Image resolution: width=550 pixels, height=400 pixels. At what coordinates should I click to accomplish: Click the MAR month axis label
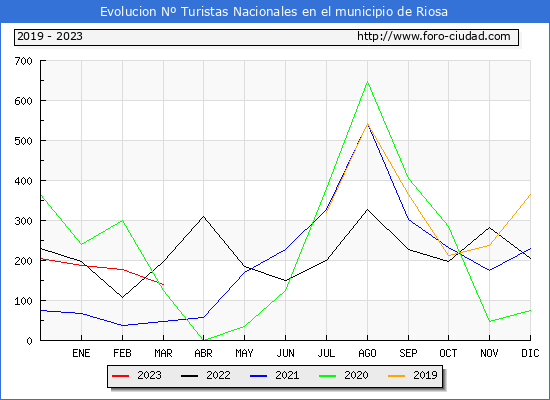click(x=163, y=353)
